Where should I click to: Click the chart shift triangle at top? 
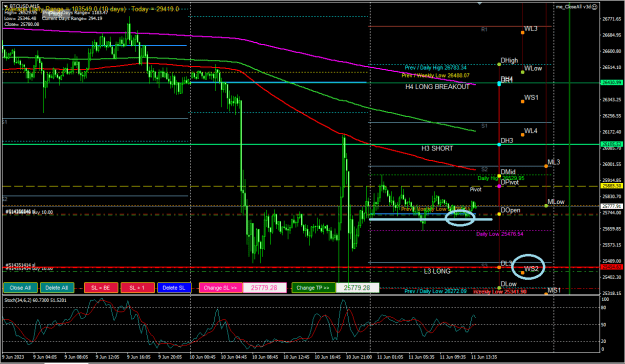coord(480,3)
